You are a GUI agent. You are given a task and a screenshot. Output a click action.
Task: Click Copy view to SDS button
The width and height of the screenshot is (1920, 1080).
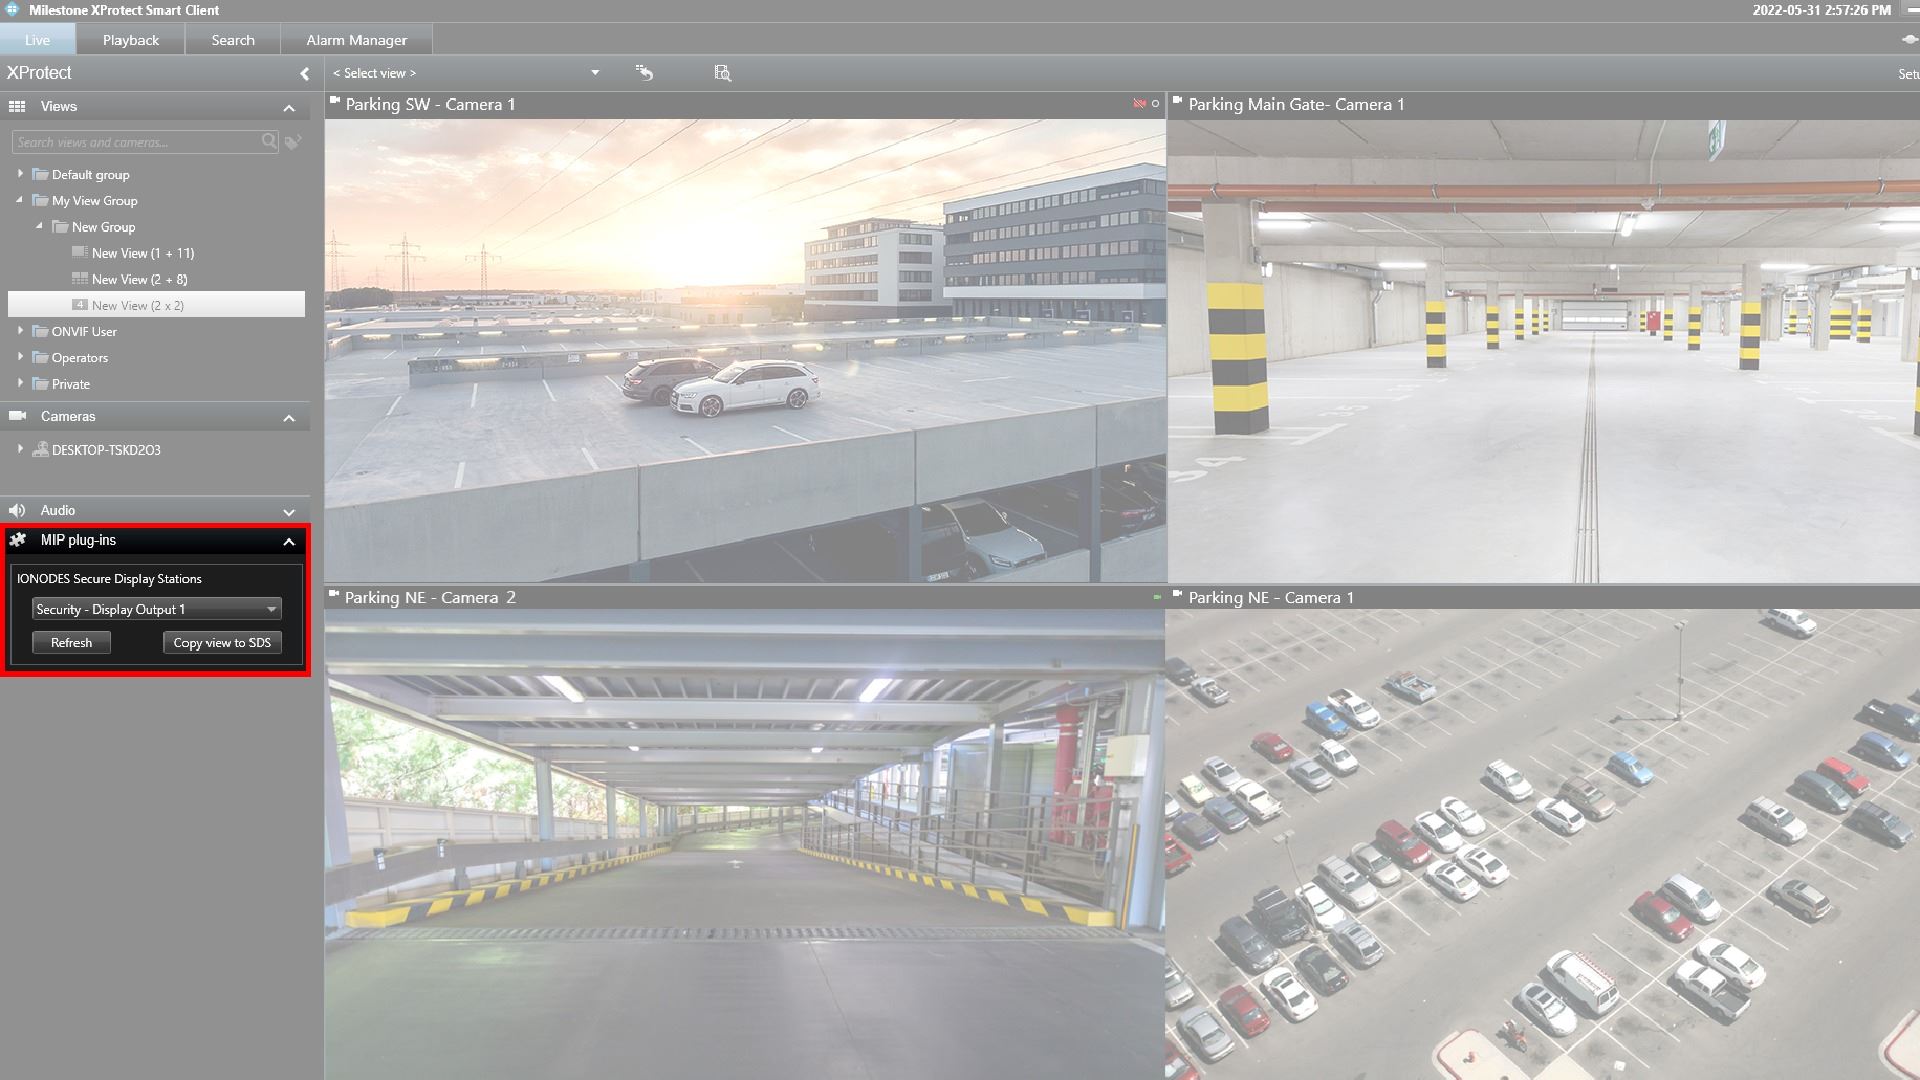coord(222,643)
